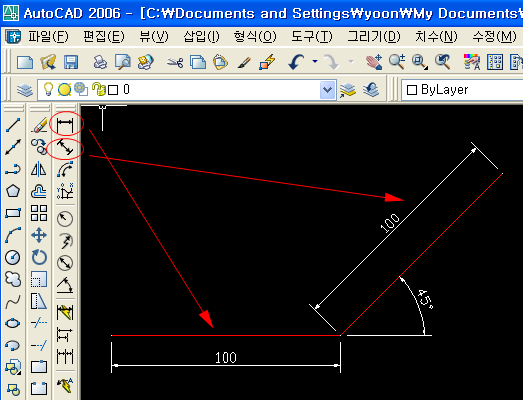Activate Match Properties brush

click(x=244, y=62)
